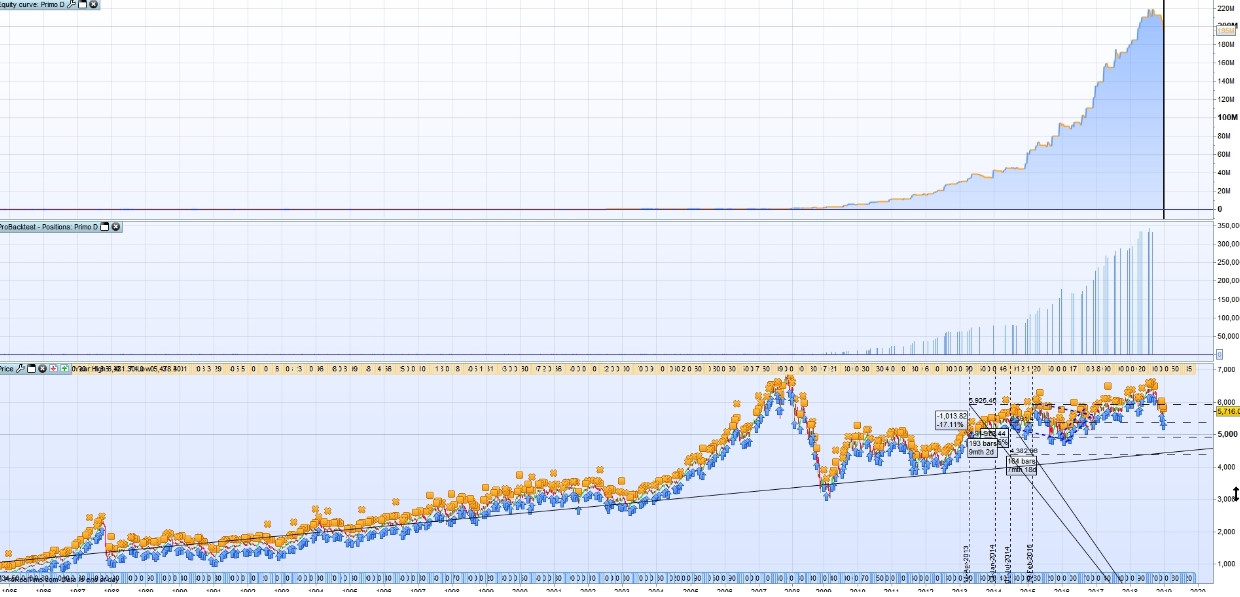Click the Price panel title label
The image size is (1240, 597).
click(6, 368)
